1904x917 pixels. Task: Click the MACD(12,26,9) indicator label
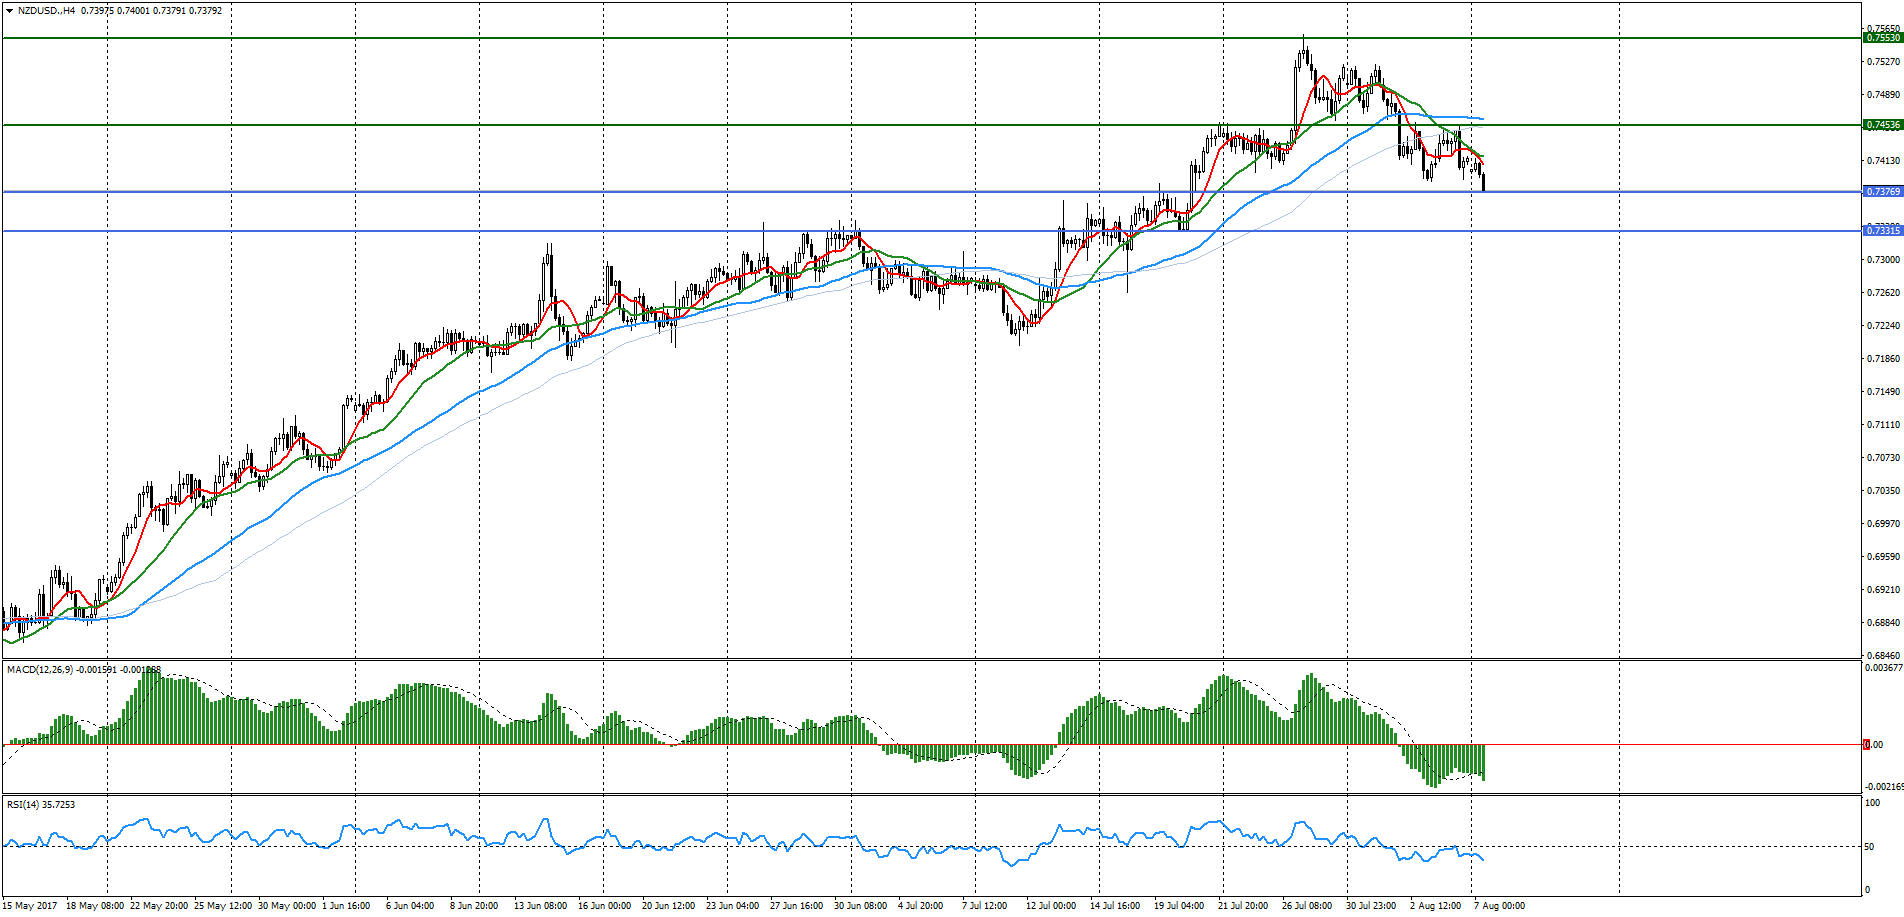point(40,669)
